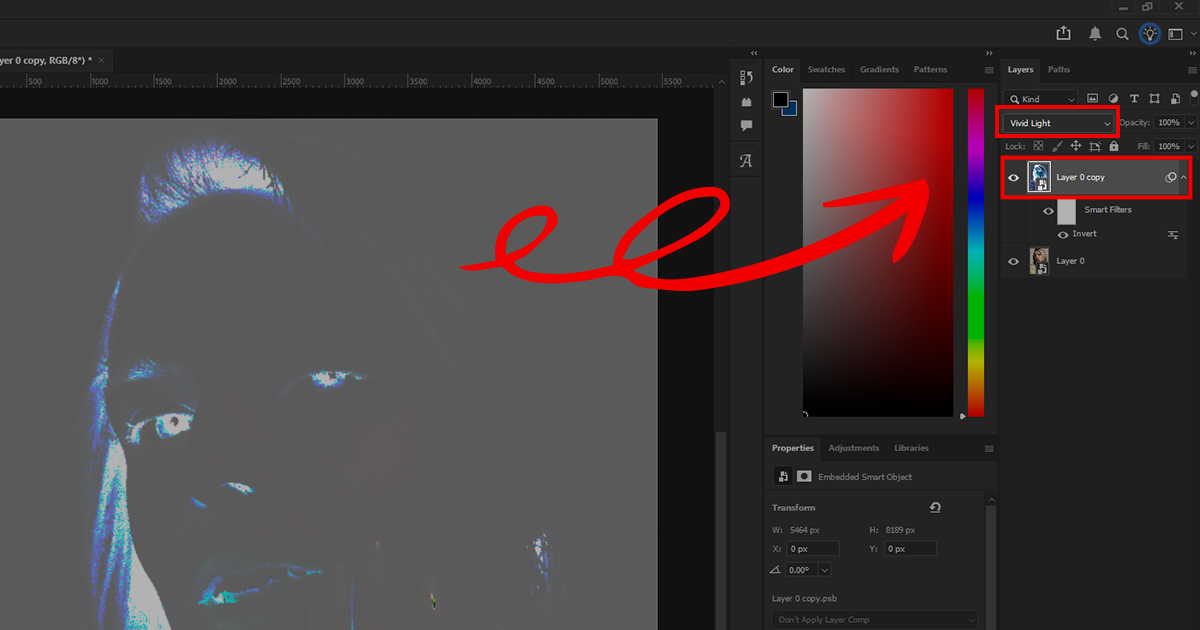
Task: Lock position move icon
Action: 1076,146
